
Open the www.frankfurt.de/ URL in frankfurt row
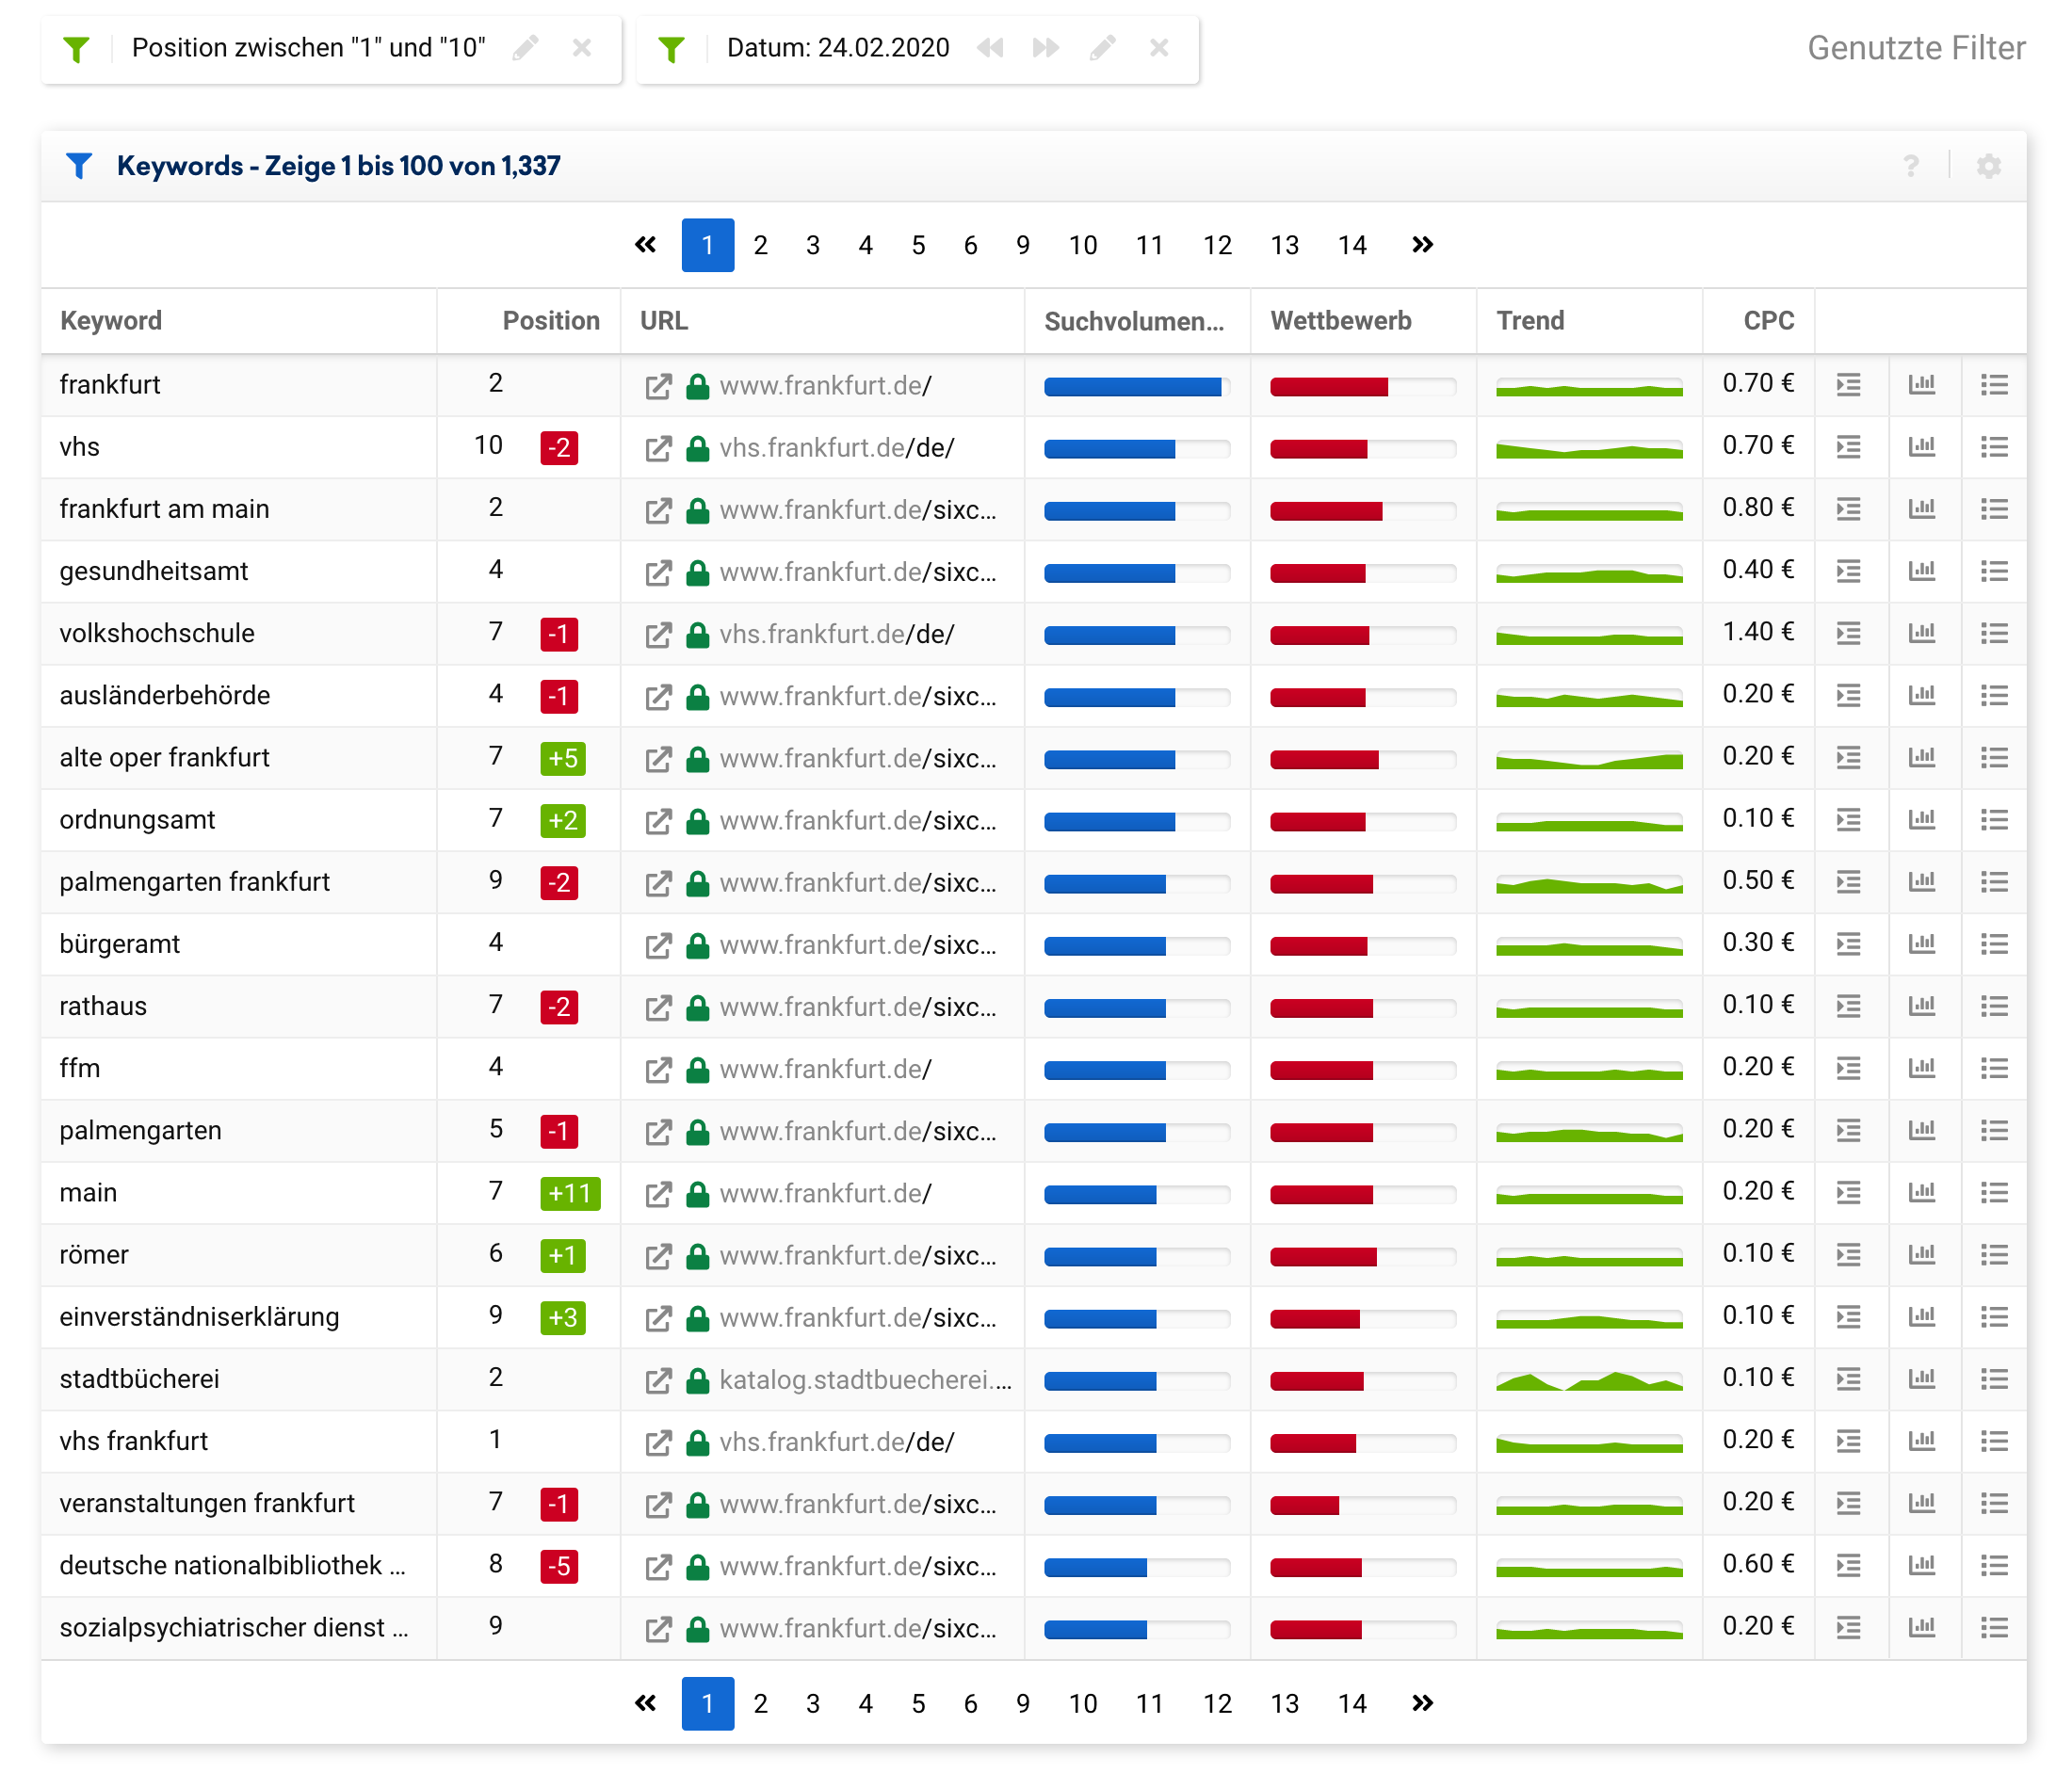(x=826, y=386)
